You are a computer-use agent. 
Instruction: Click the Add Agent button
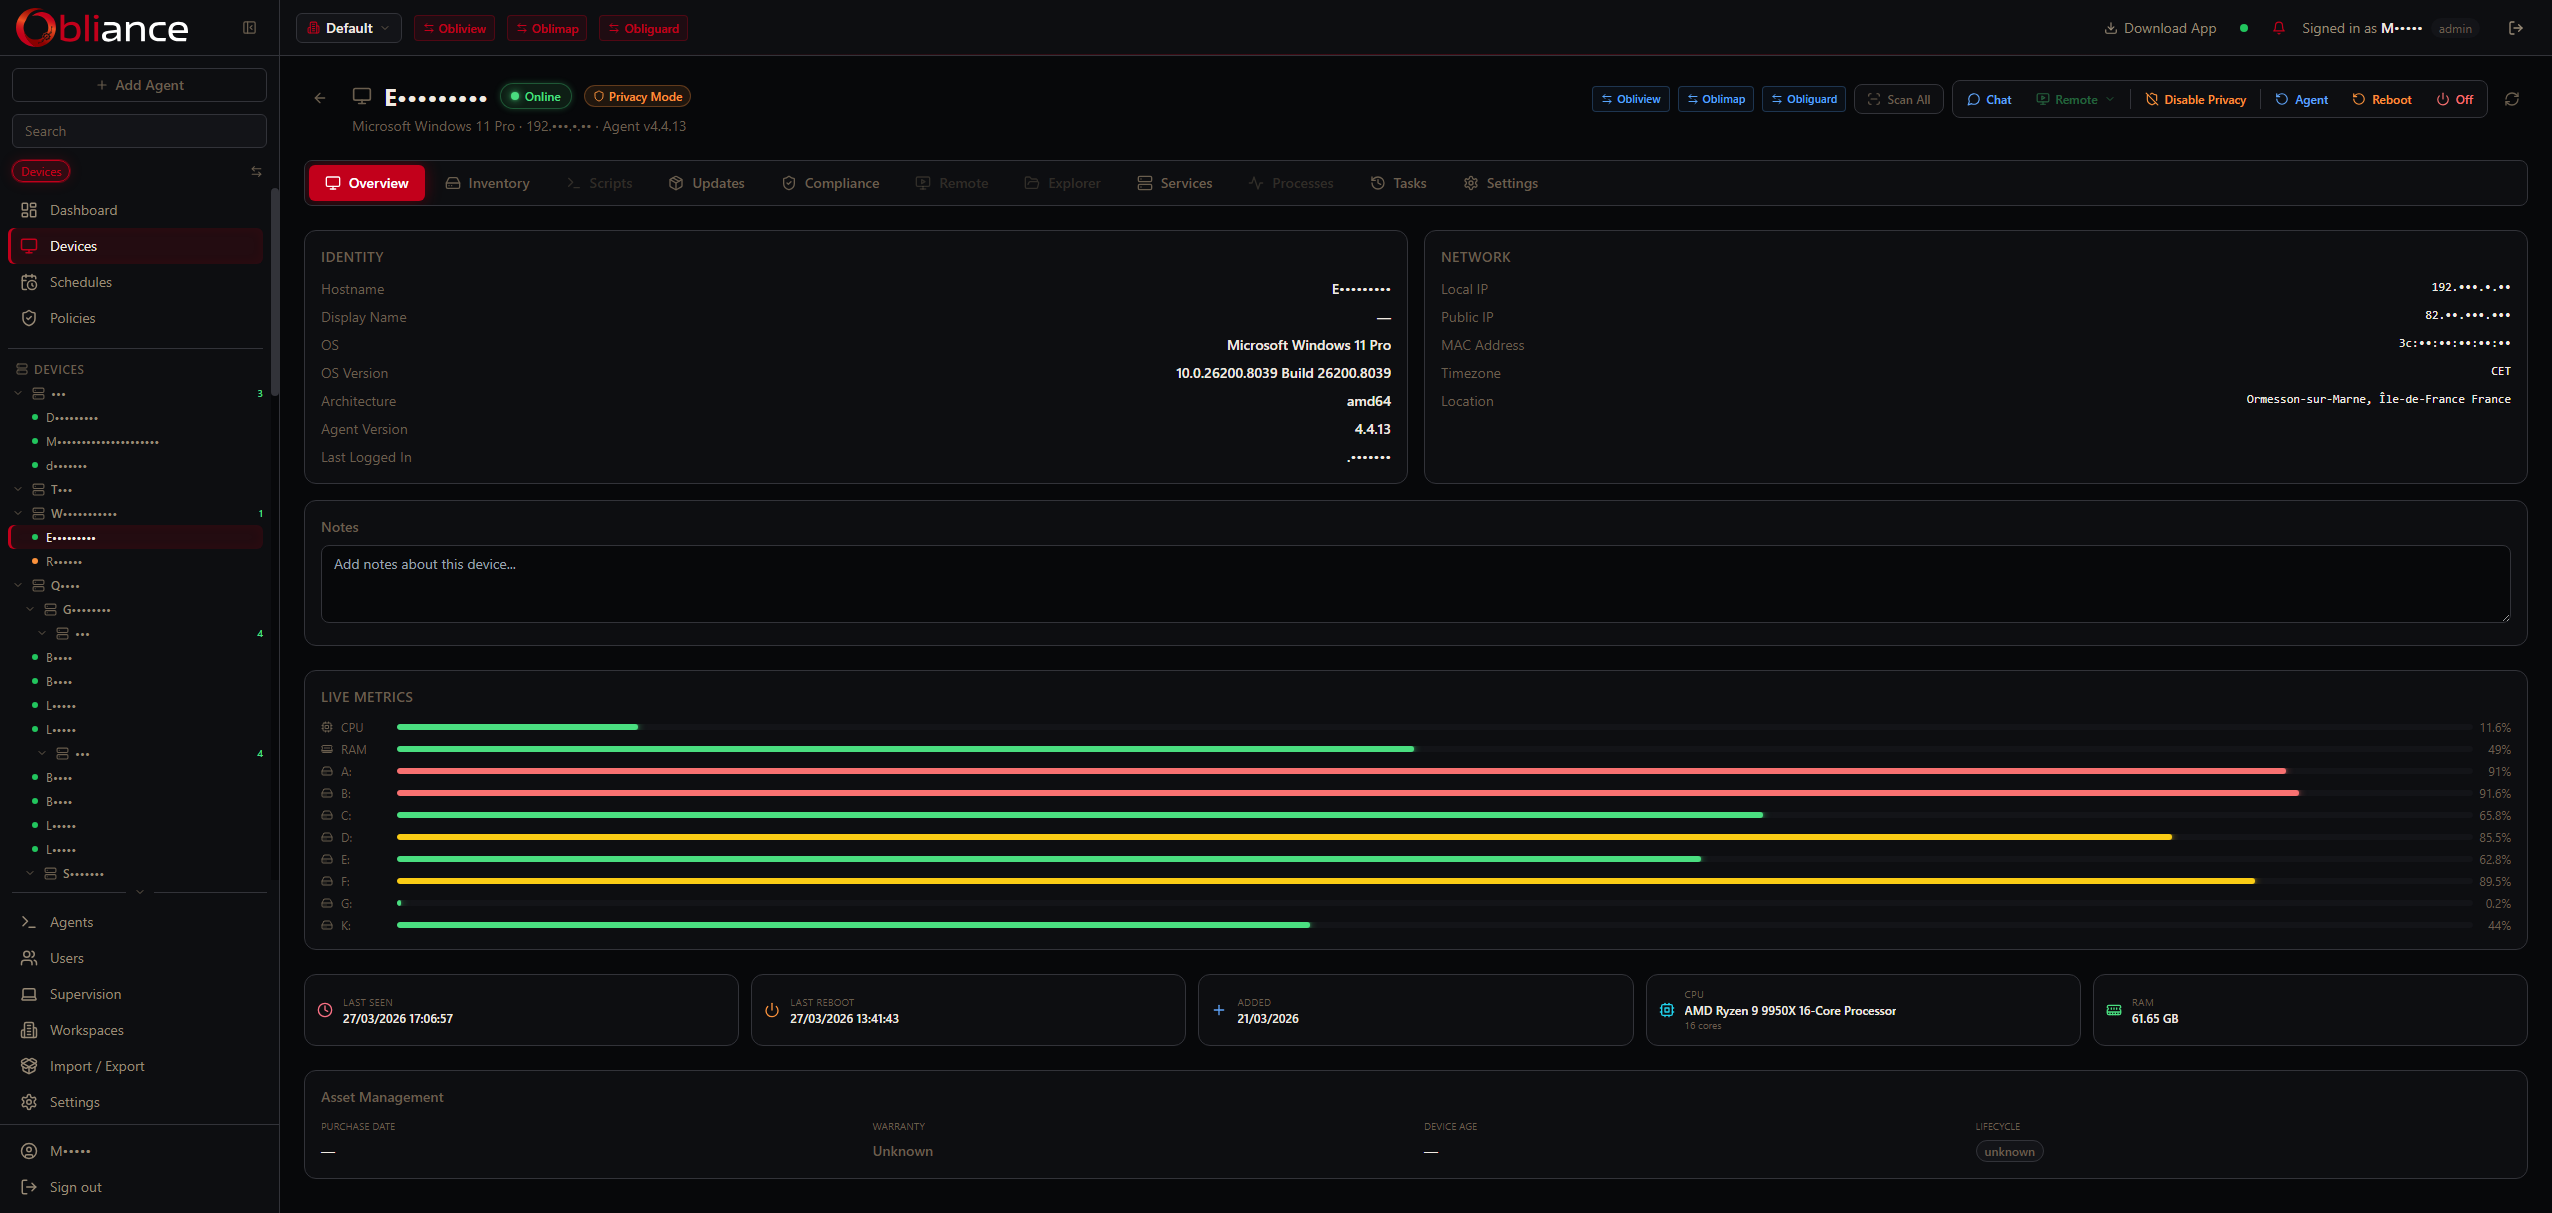[139, 85]
